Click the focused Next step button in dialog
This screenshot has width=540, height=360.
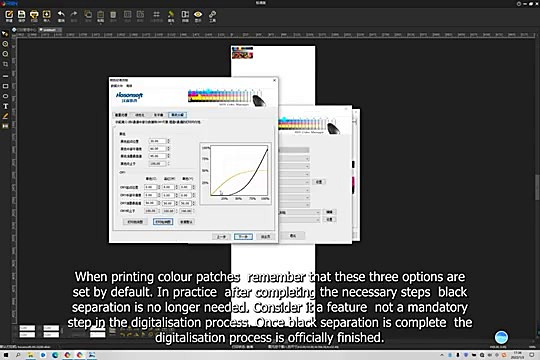pyautogui.click(x=243, y=237)
